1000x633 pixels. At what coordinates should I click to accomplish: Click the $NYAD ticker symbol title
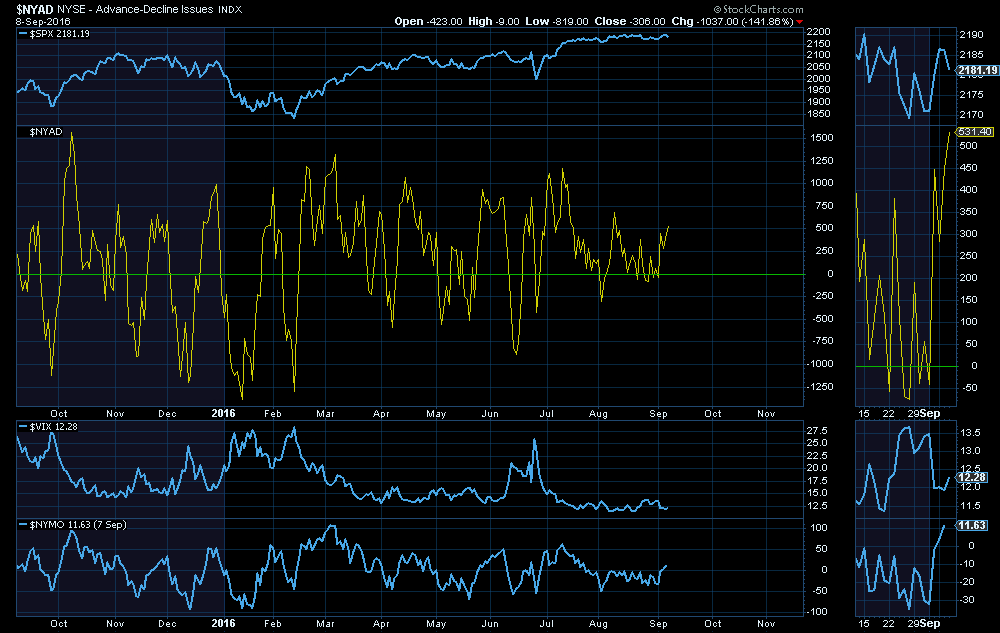tap(34, 8)
